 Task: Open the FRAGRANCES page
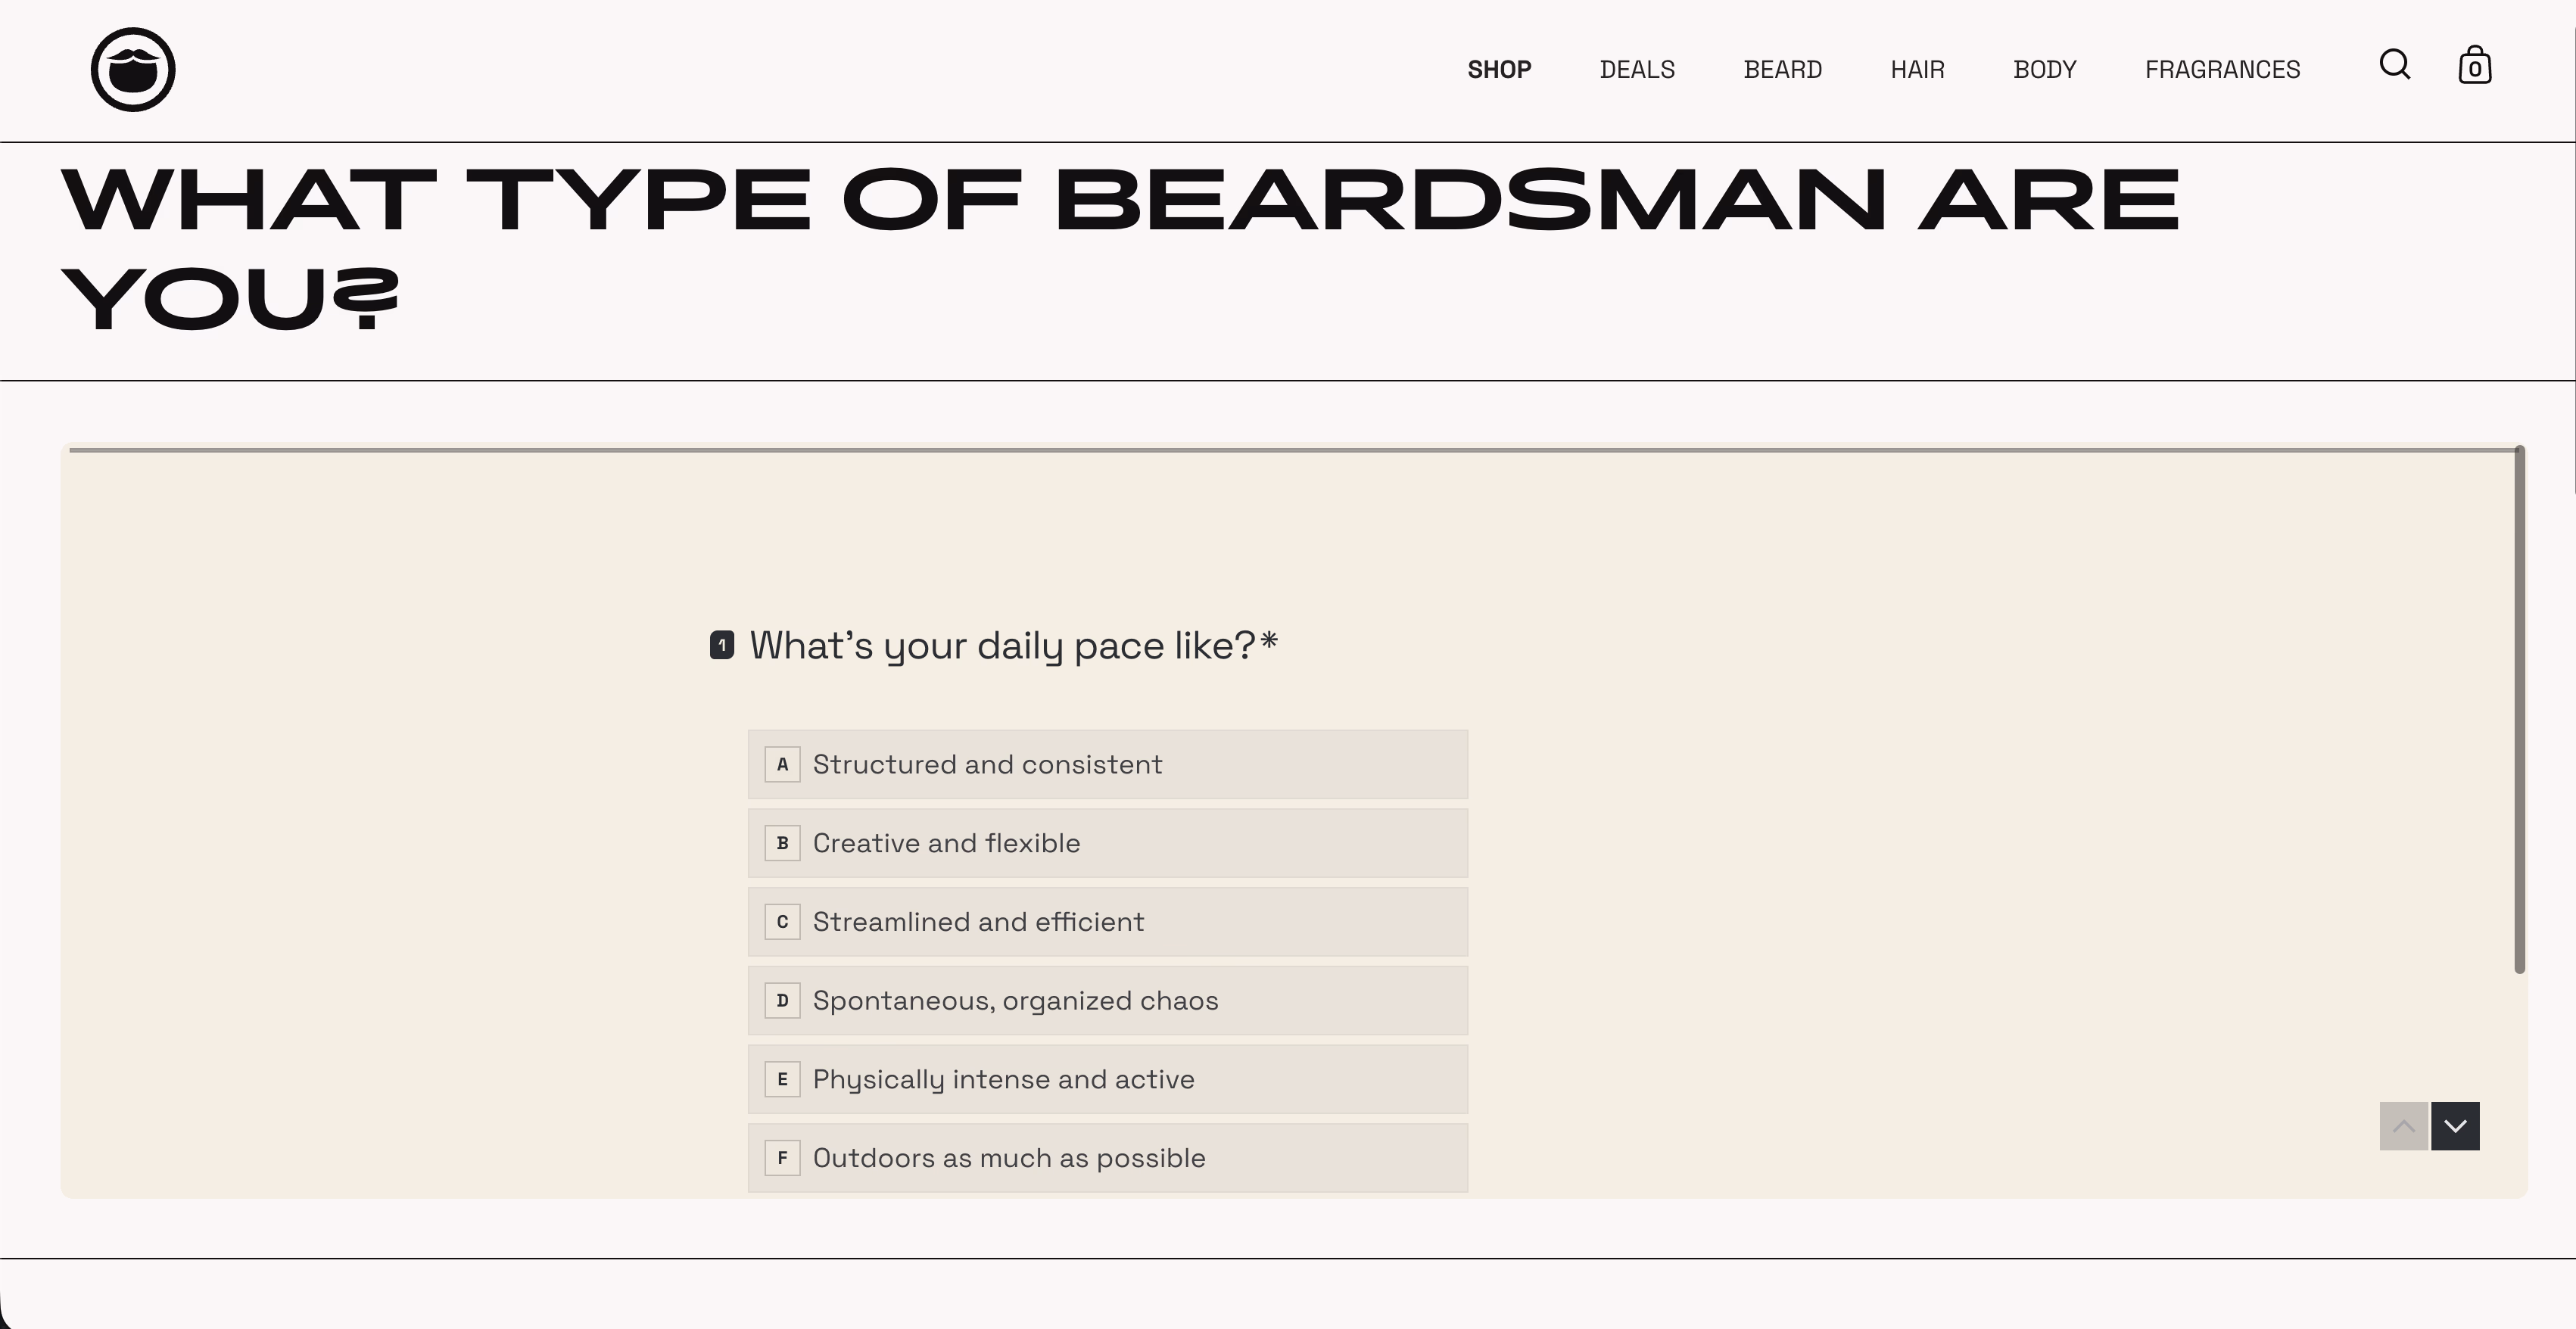[x=2222, y=70]
